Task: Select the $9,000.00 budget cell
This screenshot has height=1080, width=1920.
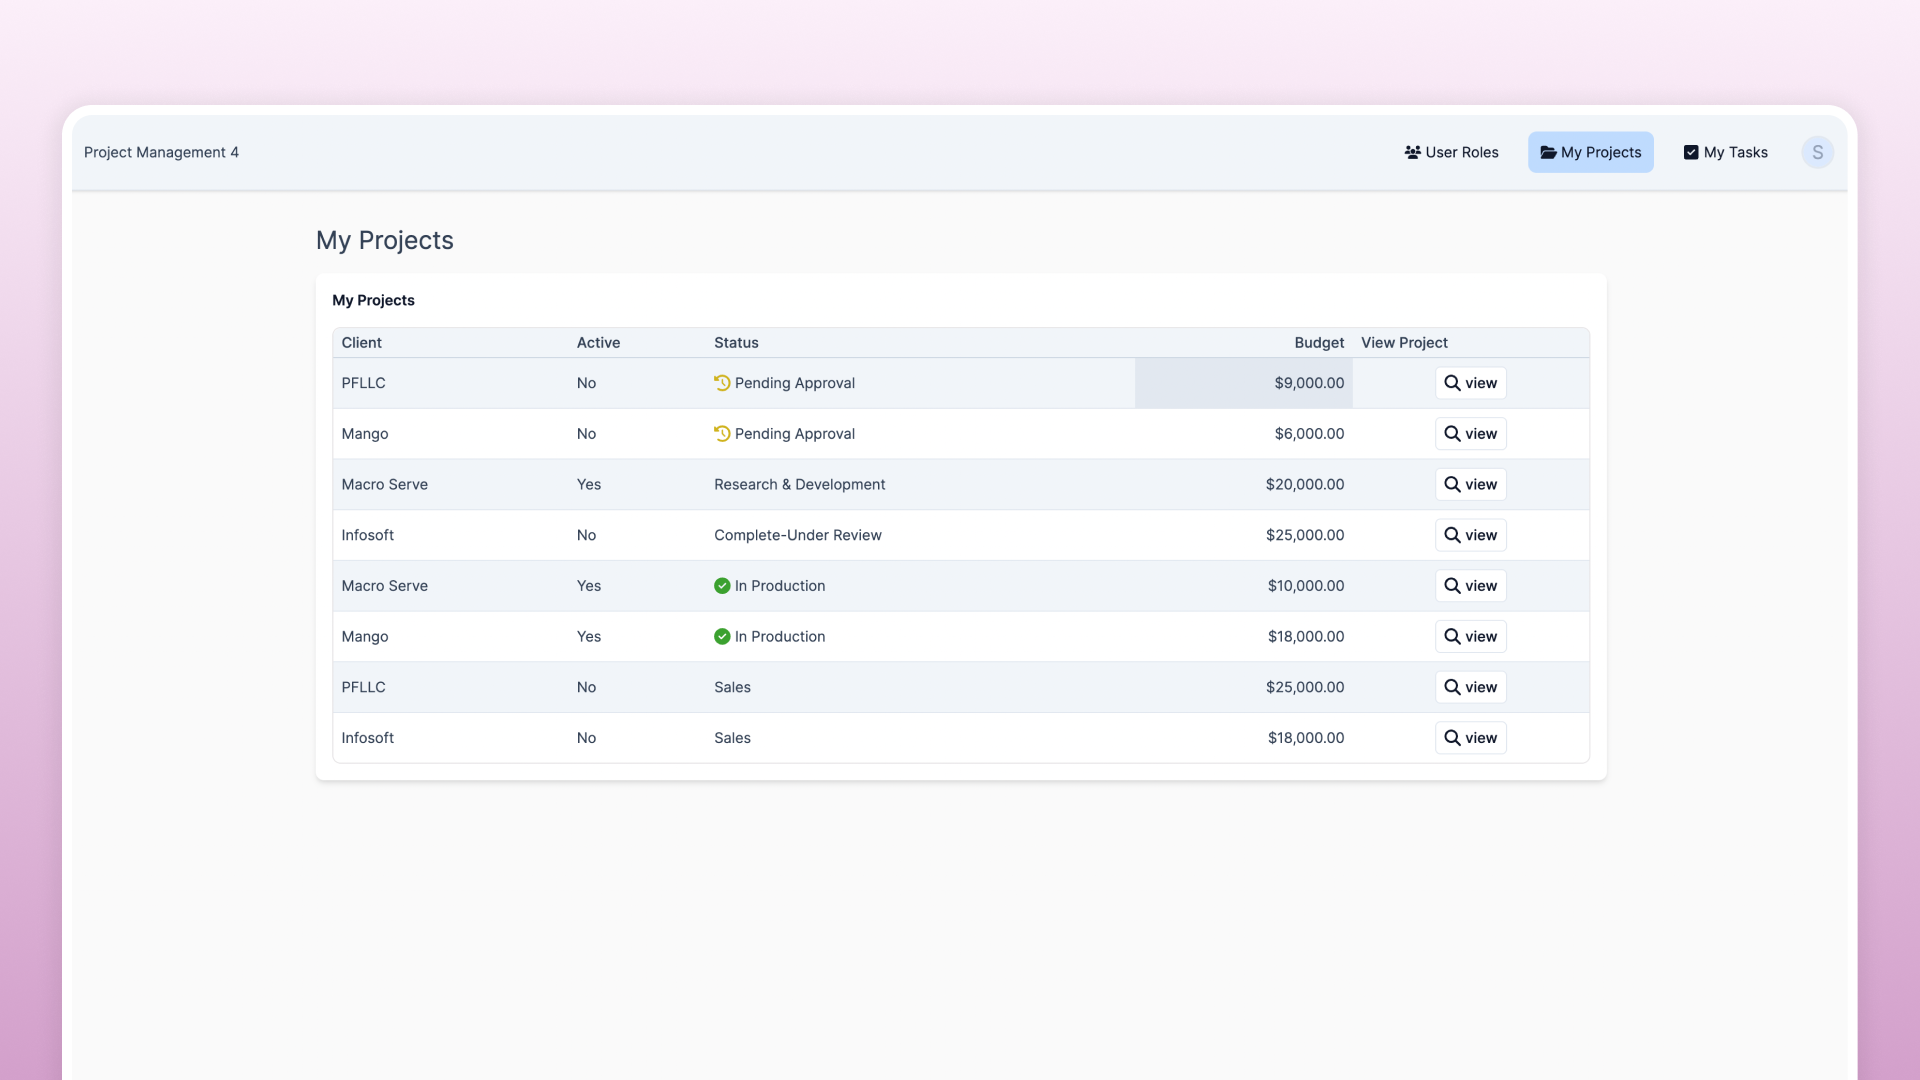Action: tap(1243, 383)
